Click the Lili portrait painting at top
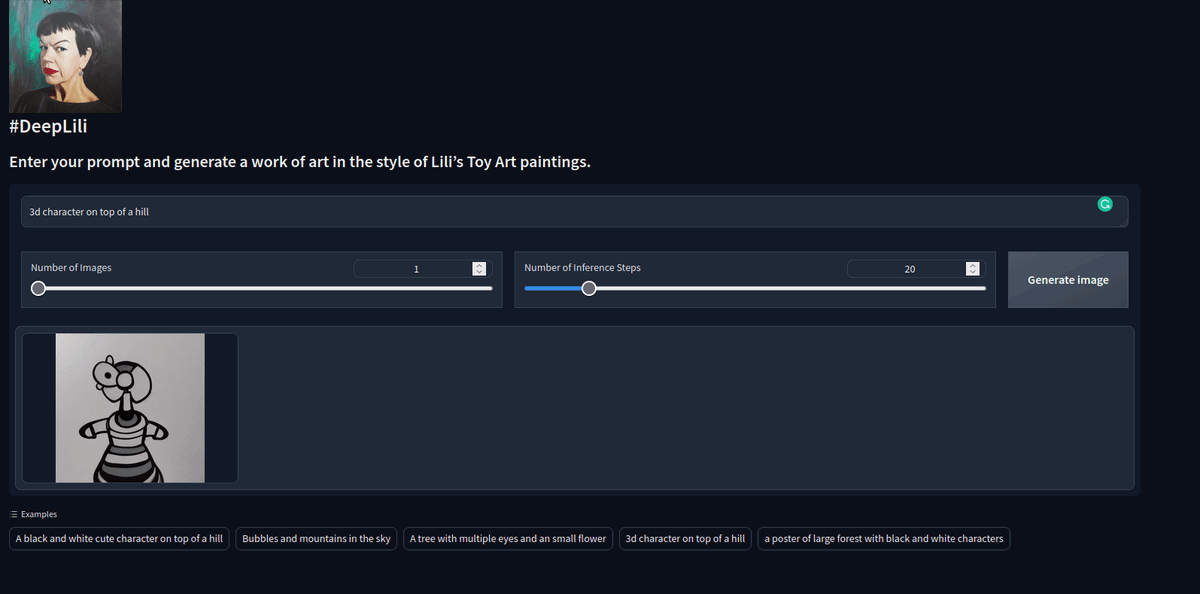The image size is (1200, 594). coord(65,56)
